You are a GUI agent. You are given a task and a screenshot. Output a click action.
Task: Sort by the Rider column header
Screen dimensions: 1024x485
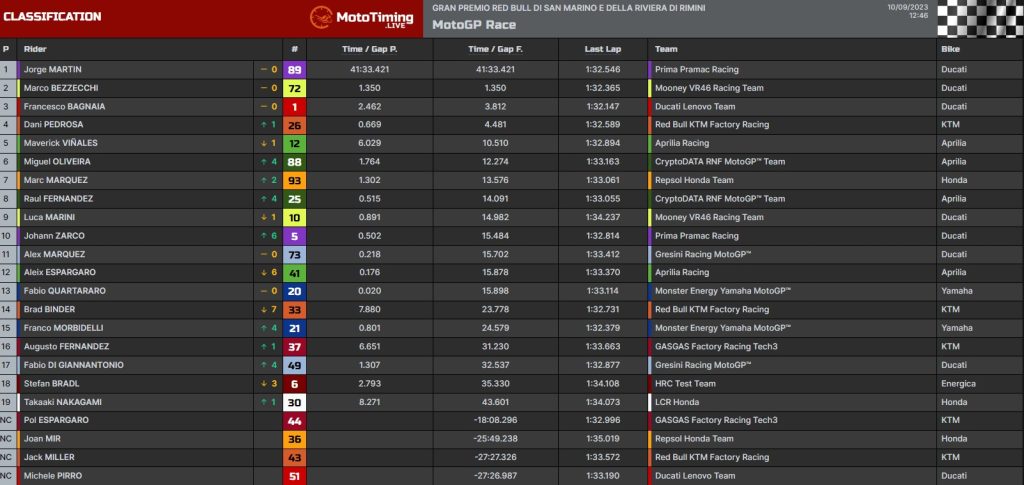35,48
